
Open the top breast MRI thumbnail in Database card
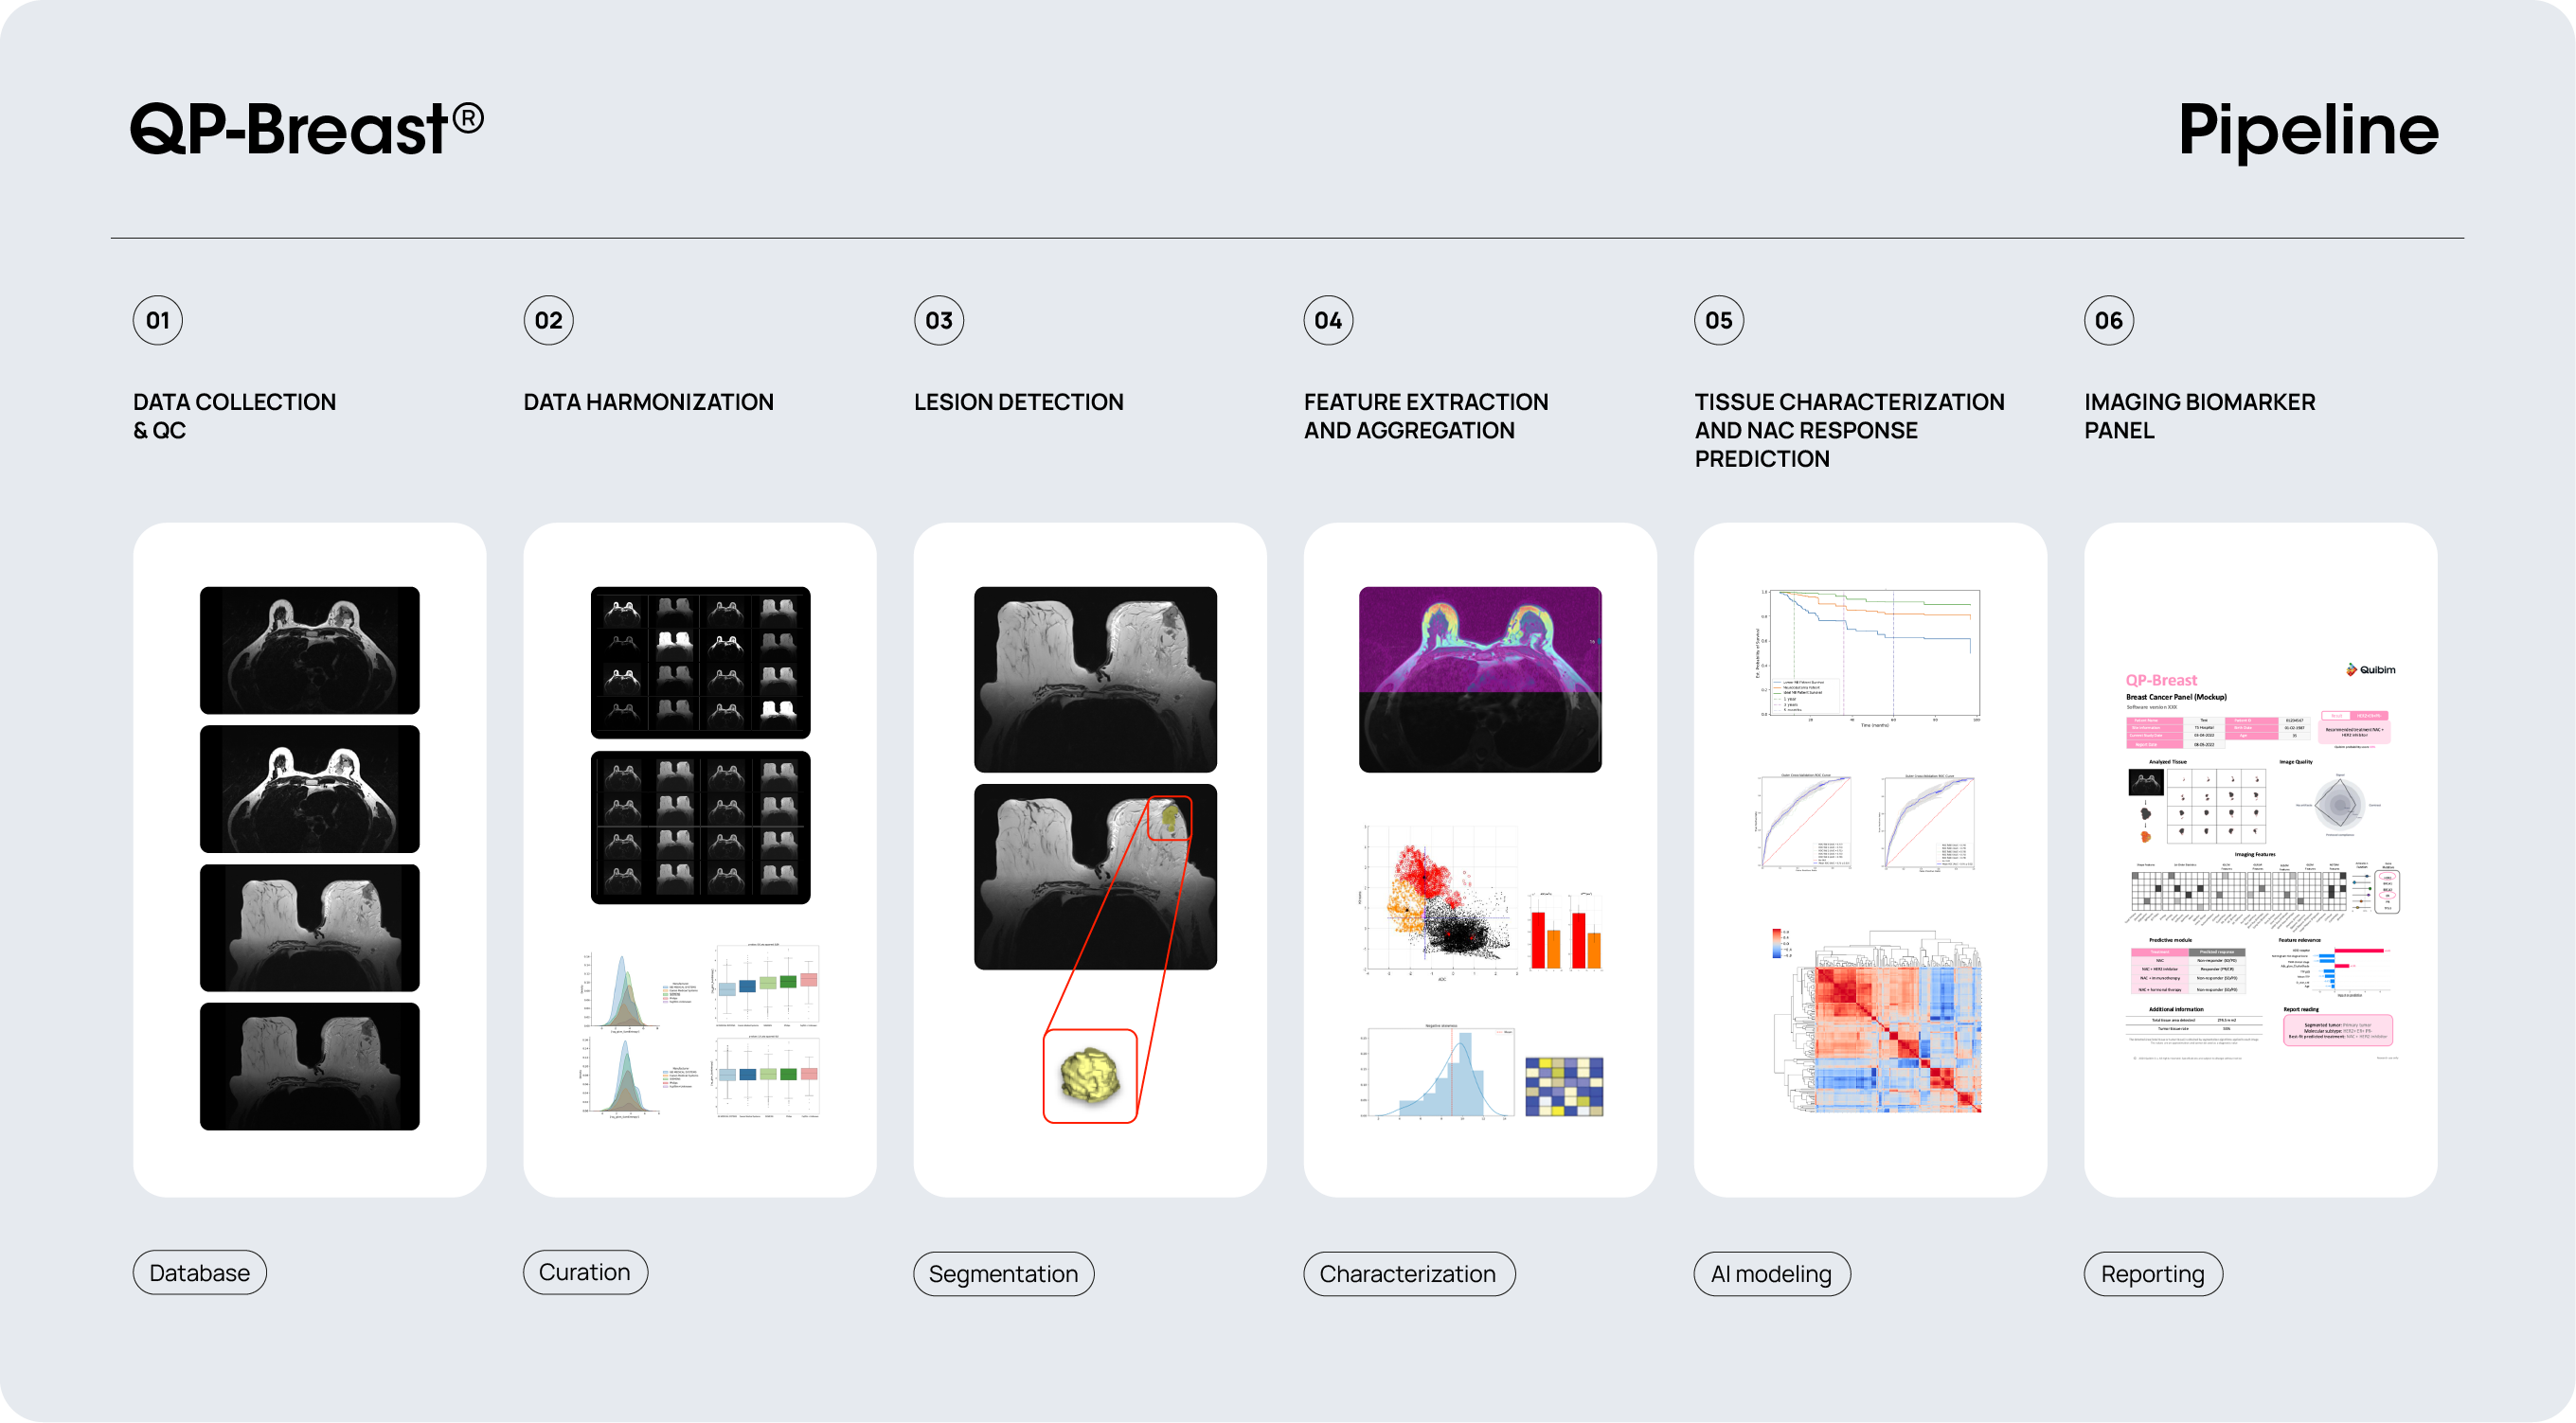(310, 650)
